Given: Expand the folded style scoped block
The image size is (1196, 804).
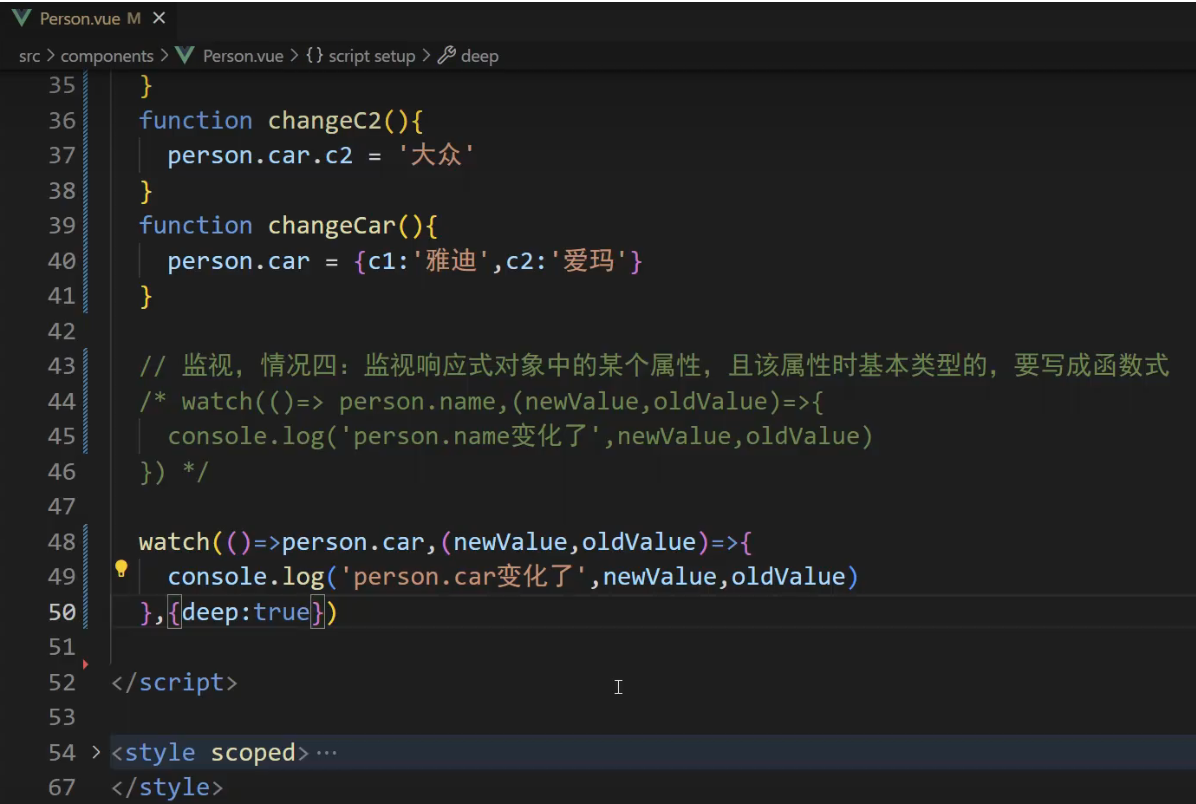Looking at the screenshot, I should click(x=95, y=752).
